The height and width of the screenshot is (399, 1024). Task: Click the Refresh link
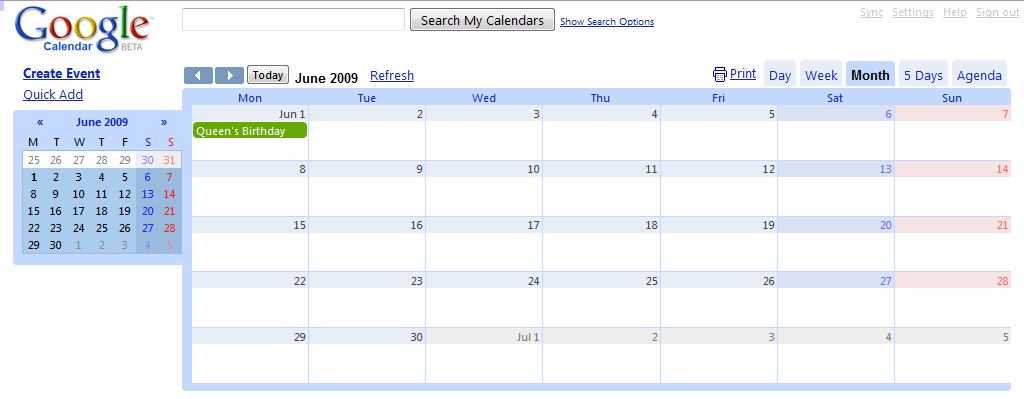click(x=392, y=76)
